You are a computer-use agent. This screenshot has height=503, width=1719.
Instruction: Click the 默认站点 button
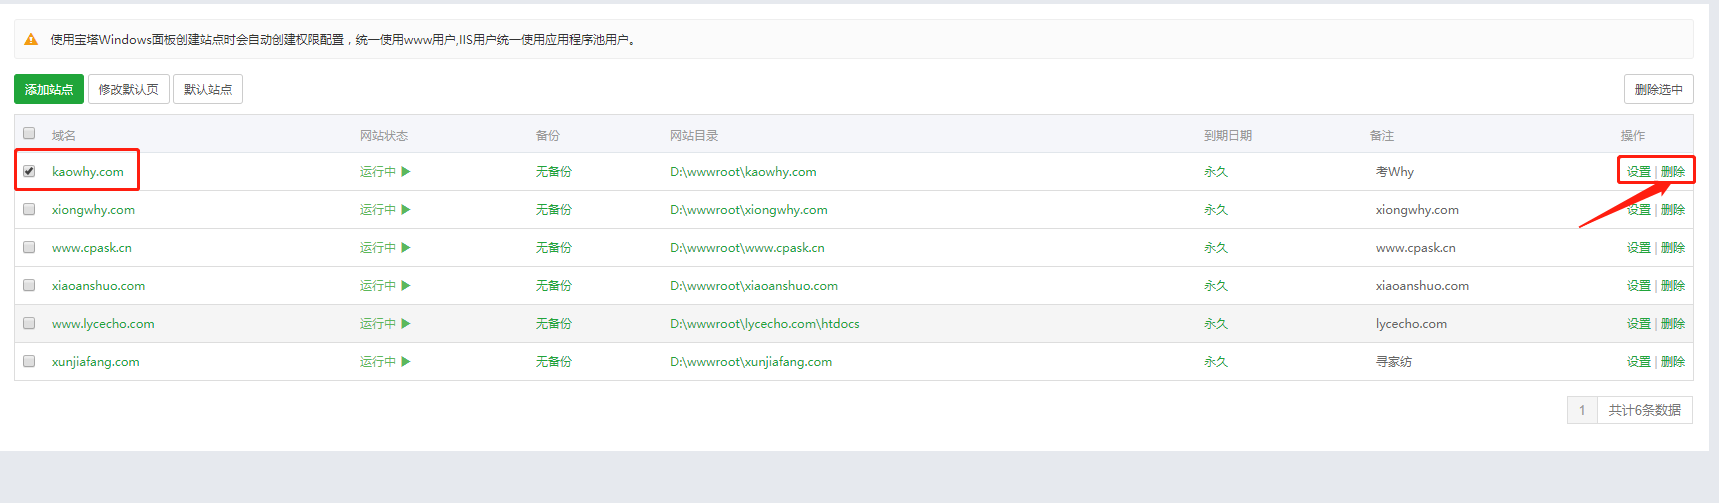pos(208,89)
